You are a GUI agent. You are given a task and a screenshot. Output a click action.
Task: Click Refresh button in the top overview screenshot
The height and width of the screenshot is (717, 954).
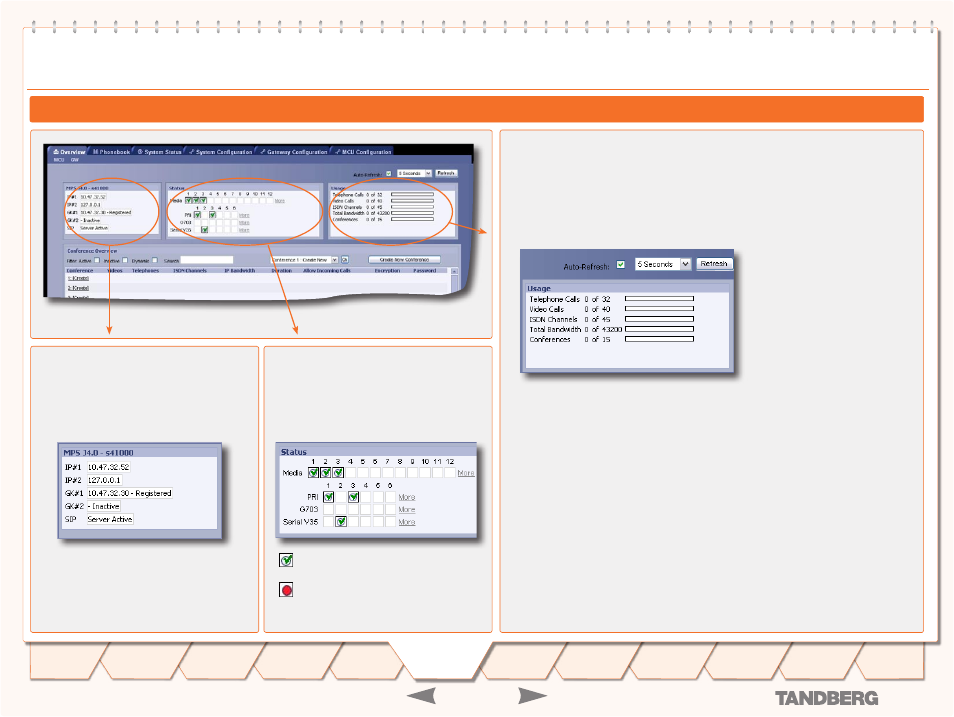(446, 173)
